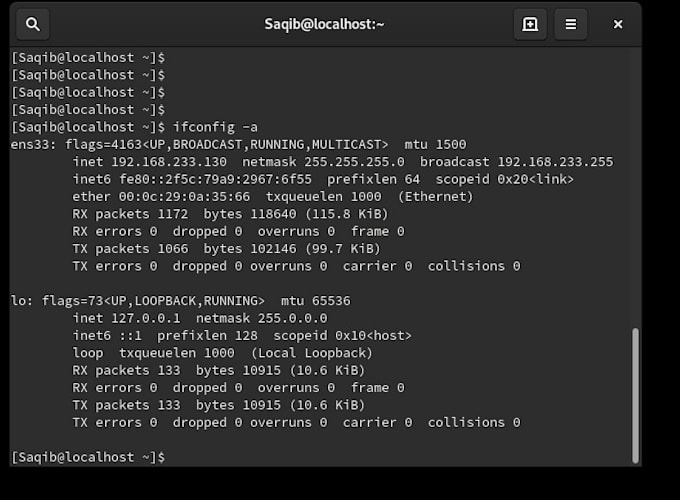Click the terminal scrollbar thumb

click(x=634, y=395)
